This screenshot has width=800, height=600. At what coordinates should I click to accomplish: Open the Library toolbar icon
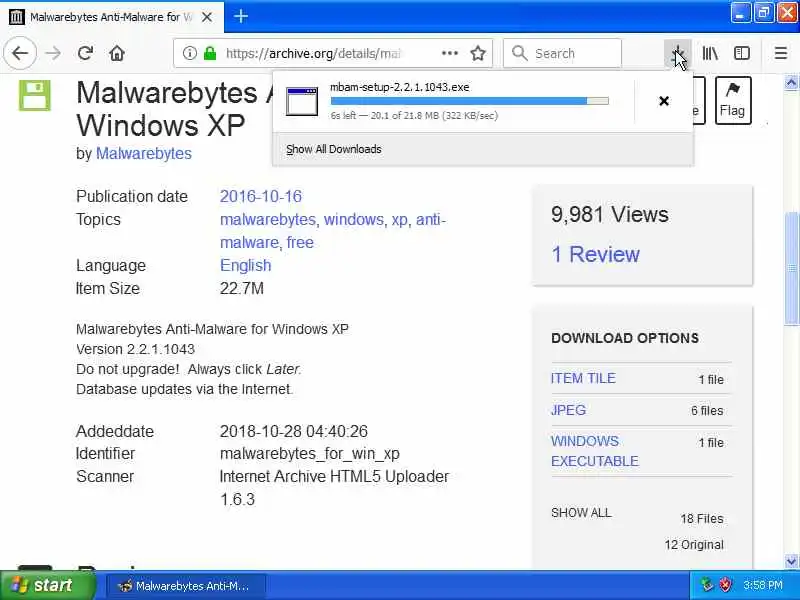pos(710,53)
